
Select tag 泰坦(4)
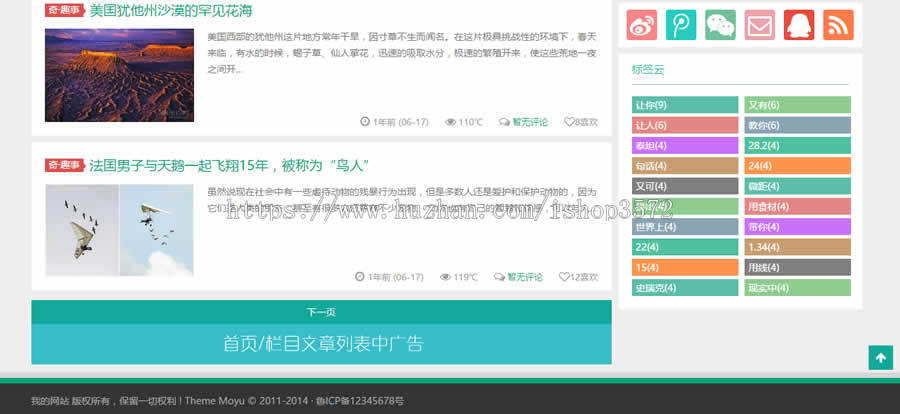(685, 146)
